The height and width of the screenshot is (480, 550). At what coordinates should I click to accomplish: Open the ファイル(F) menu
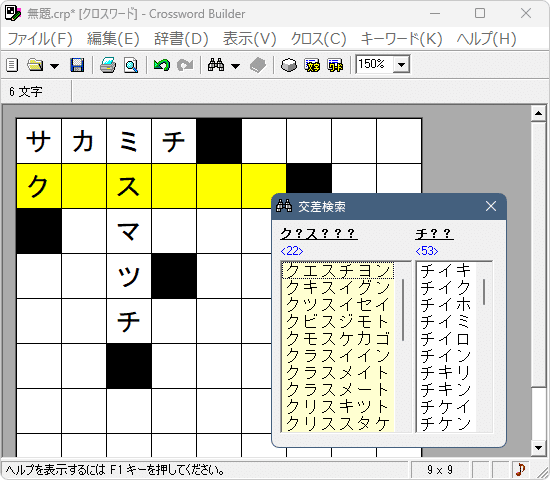pos(40,39)
